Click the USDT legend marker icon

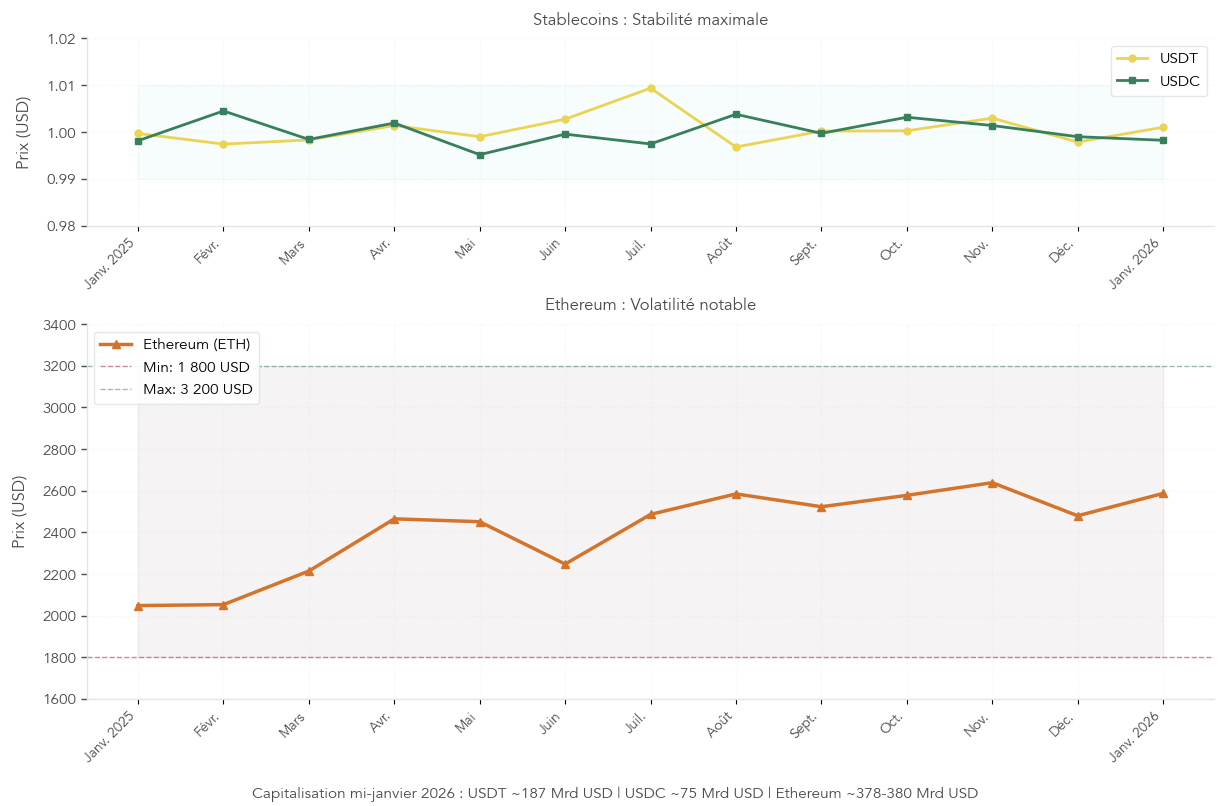point(1132,57)
